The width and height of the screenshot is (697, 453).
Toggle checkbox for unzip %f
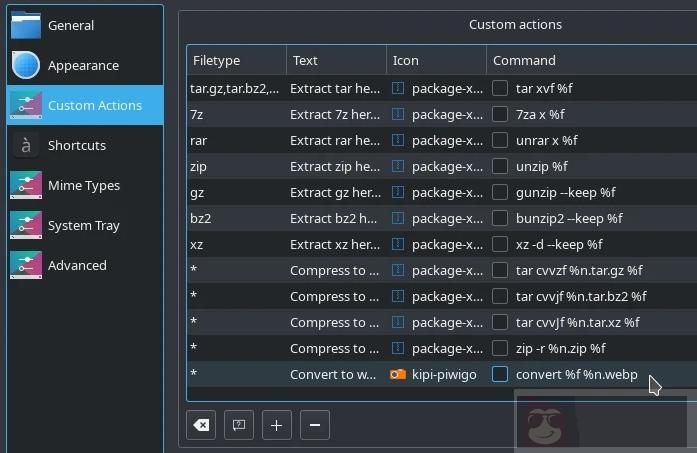[x=500, y=166]
